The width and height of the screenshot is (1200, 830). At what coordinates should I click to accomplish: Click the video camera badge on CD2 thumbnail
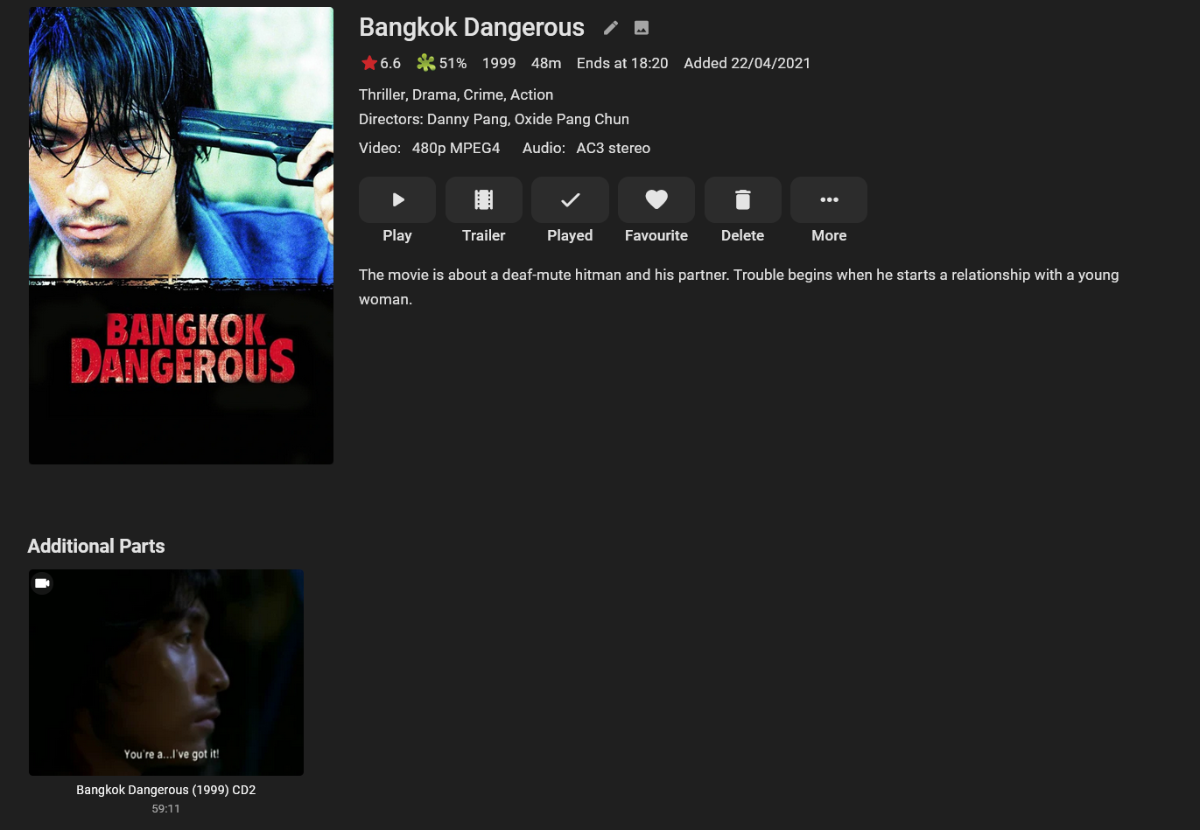pos(42,583)
